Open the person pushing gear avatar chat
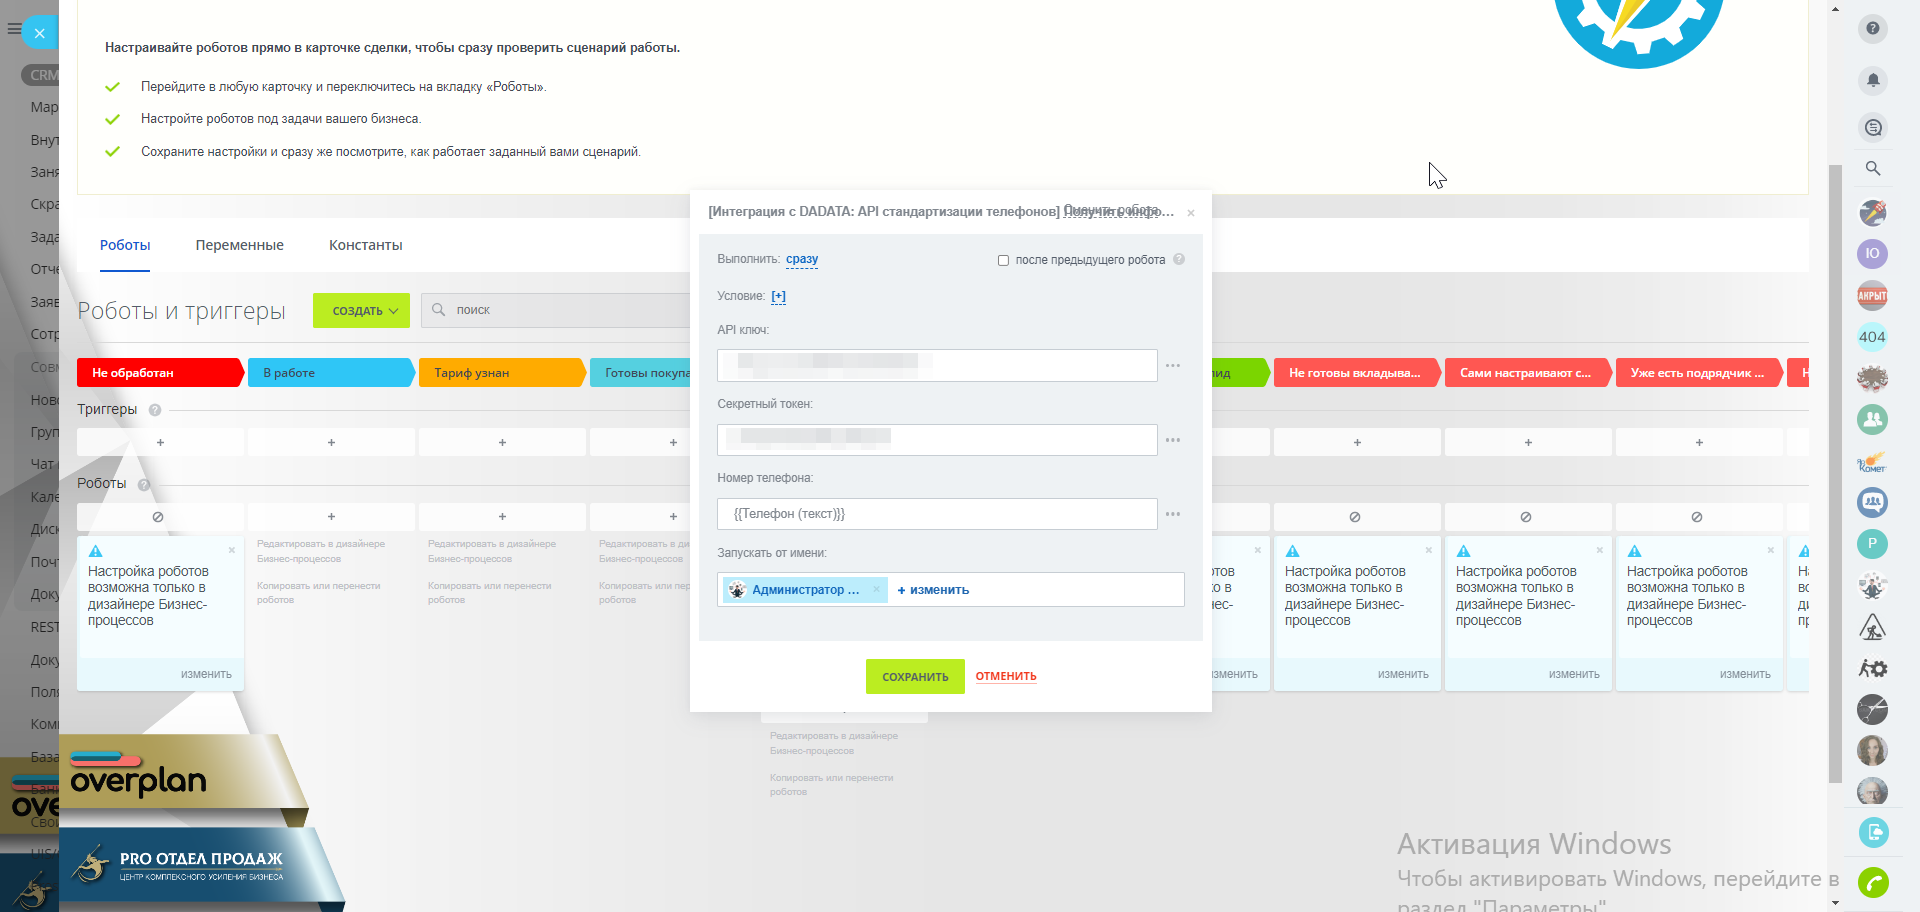 [1872, 668]
